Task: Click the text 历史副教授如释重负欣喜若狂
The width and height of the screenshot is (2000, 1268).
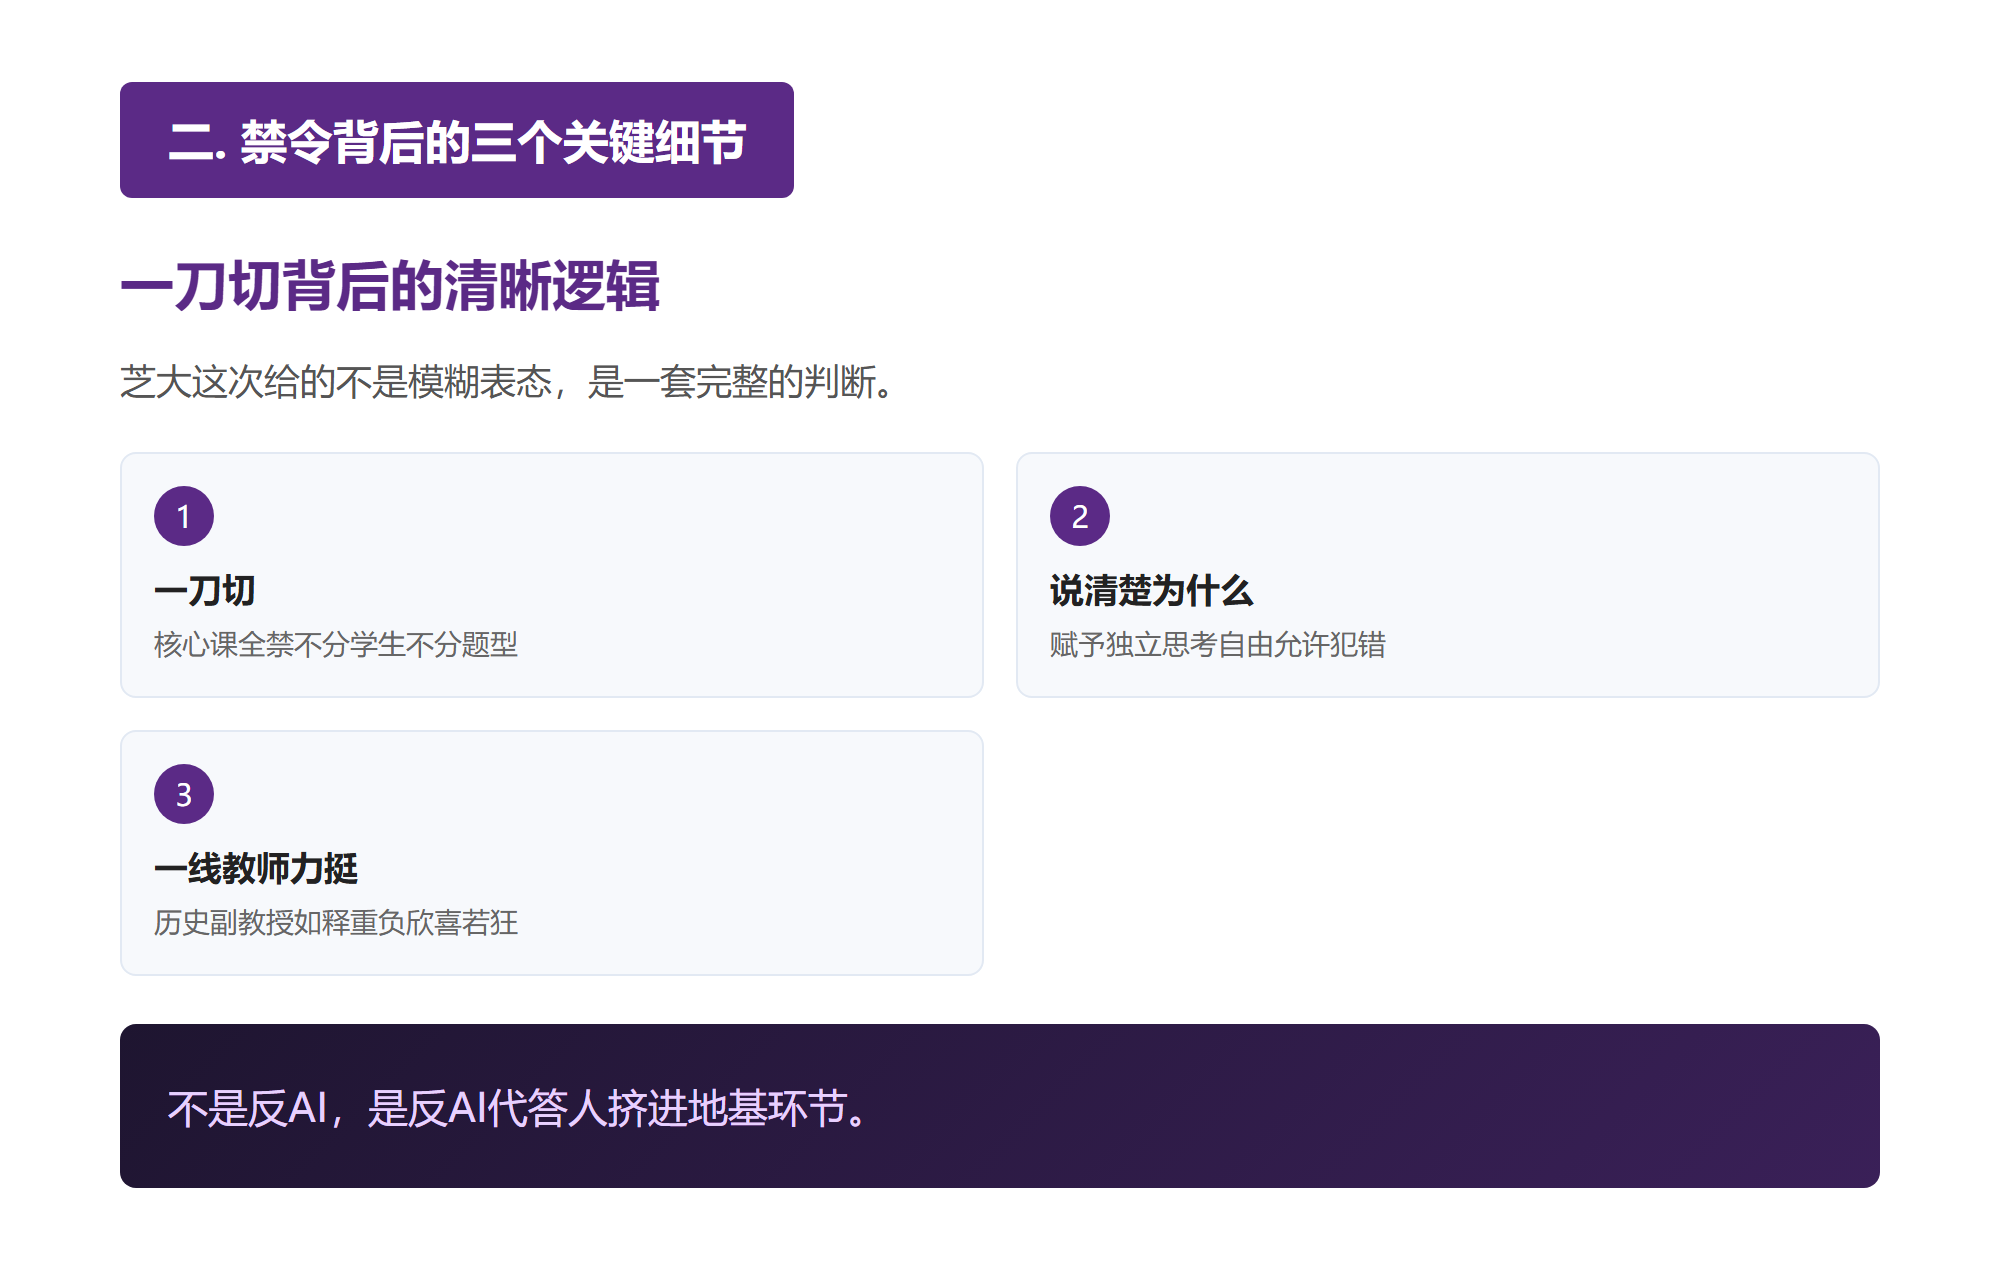Action: tap(336, 923)
